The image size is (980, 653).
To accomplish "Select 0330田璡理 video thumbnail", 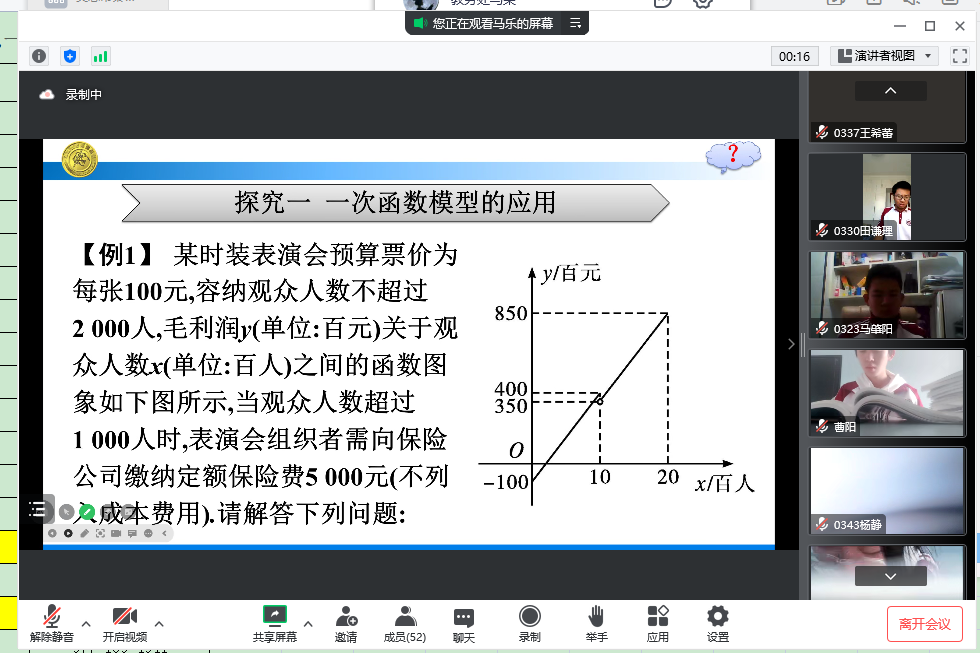I will 887,197.
